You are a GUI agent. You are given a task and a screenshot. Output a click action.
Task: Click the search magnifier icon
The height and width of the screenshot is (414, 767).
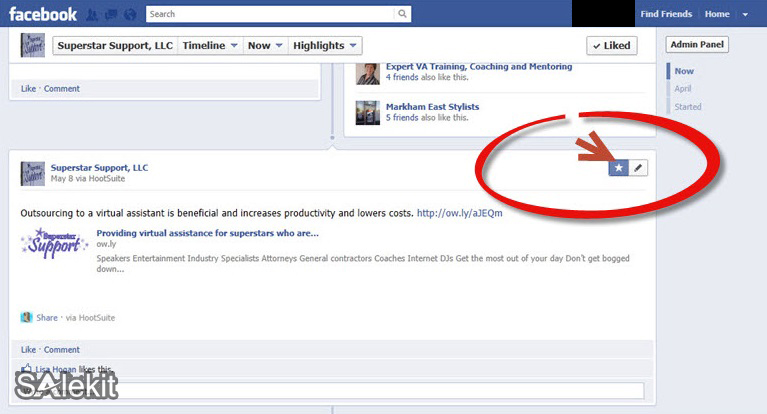click(402, 14)
